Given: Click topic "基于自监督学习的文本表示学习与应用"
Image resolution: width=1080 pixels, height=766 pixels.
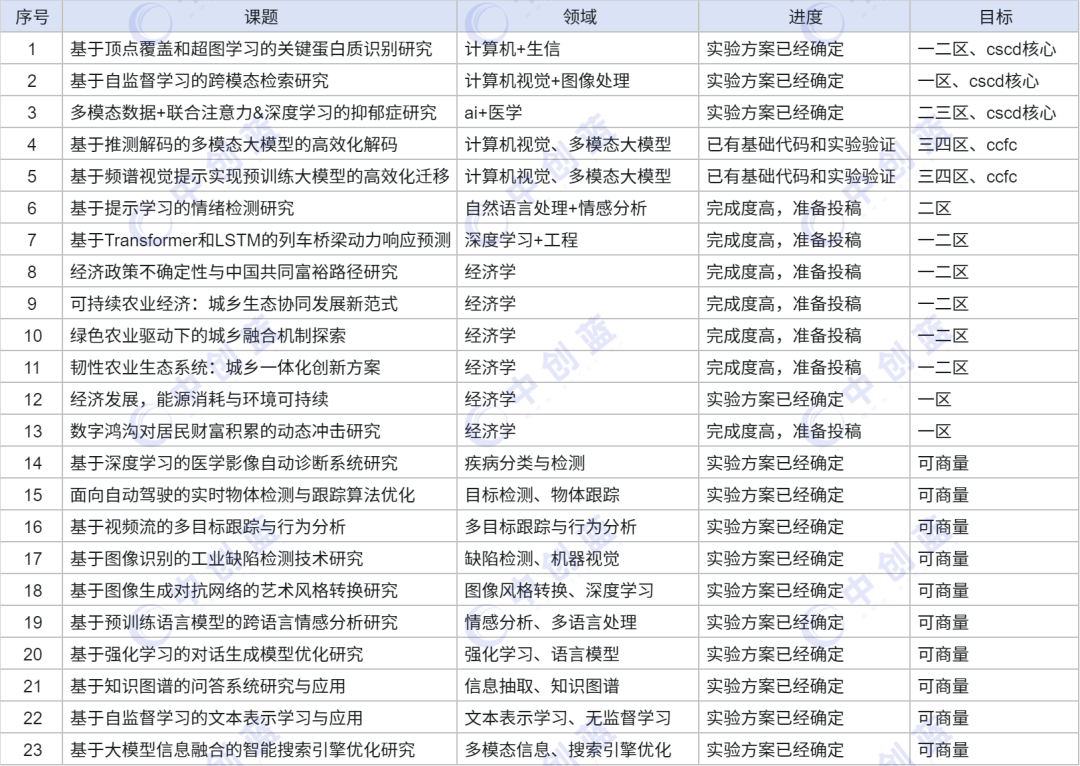Looking at the screenshot, I should coord(217,718).
